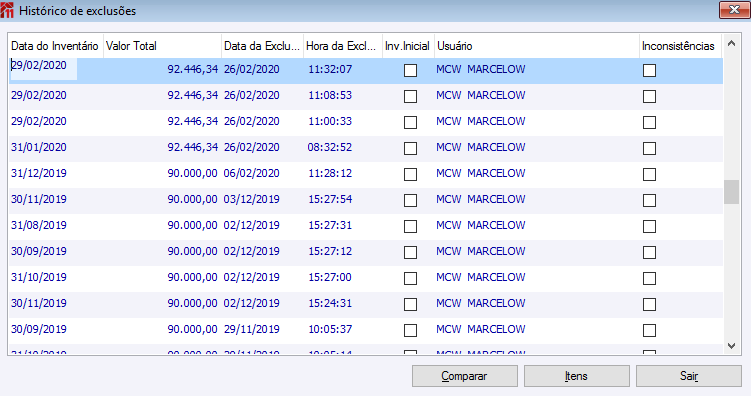Toggle Inv.Inicial checkbox in 15:27:54 row
The width and height of the screenshot is (751, 396).
tap(410, 200)
